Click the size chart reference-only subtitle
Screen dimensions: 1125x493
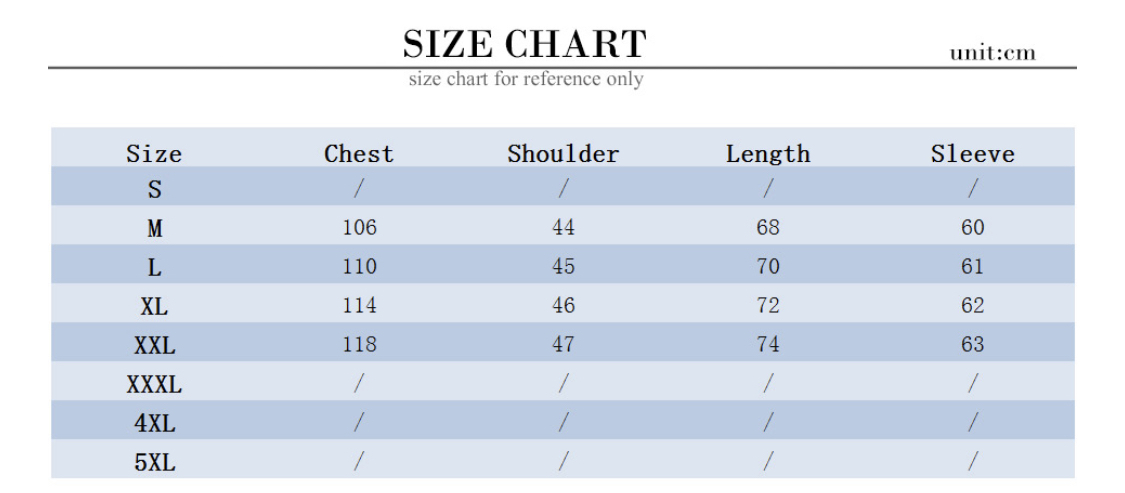[526, 78]
